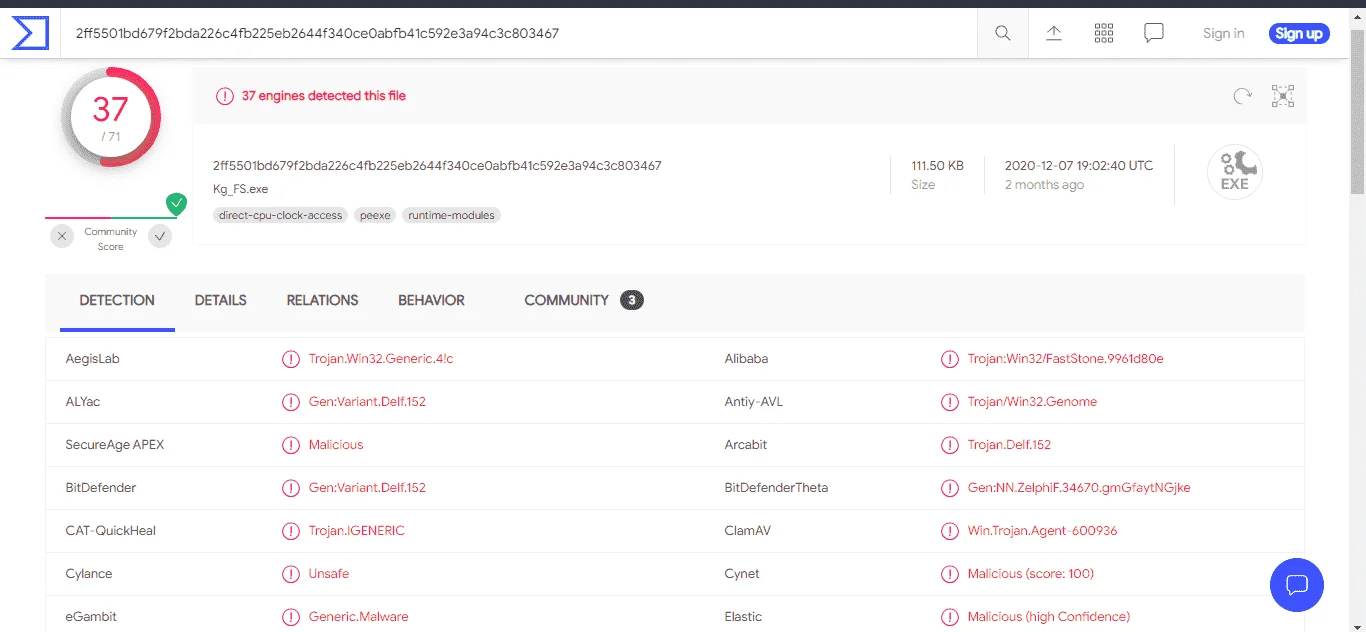Click Malicious (high Confidence) Elastic result
Viewport: 1366px width, 632px height.
1049,617
